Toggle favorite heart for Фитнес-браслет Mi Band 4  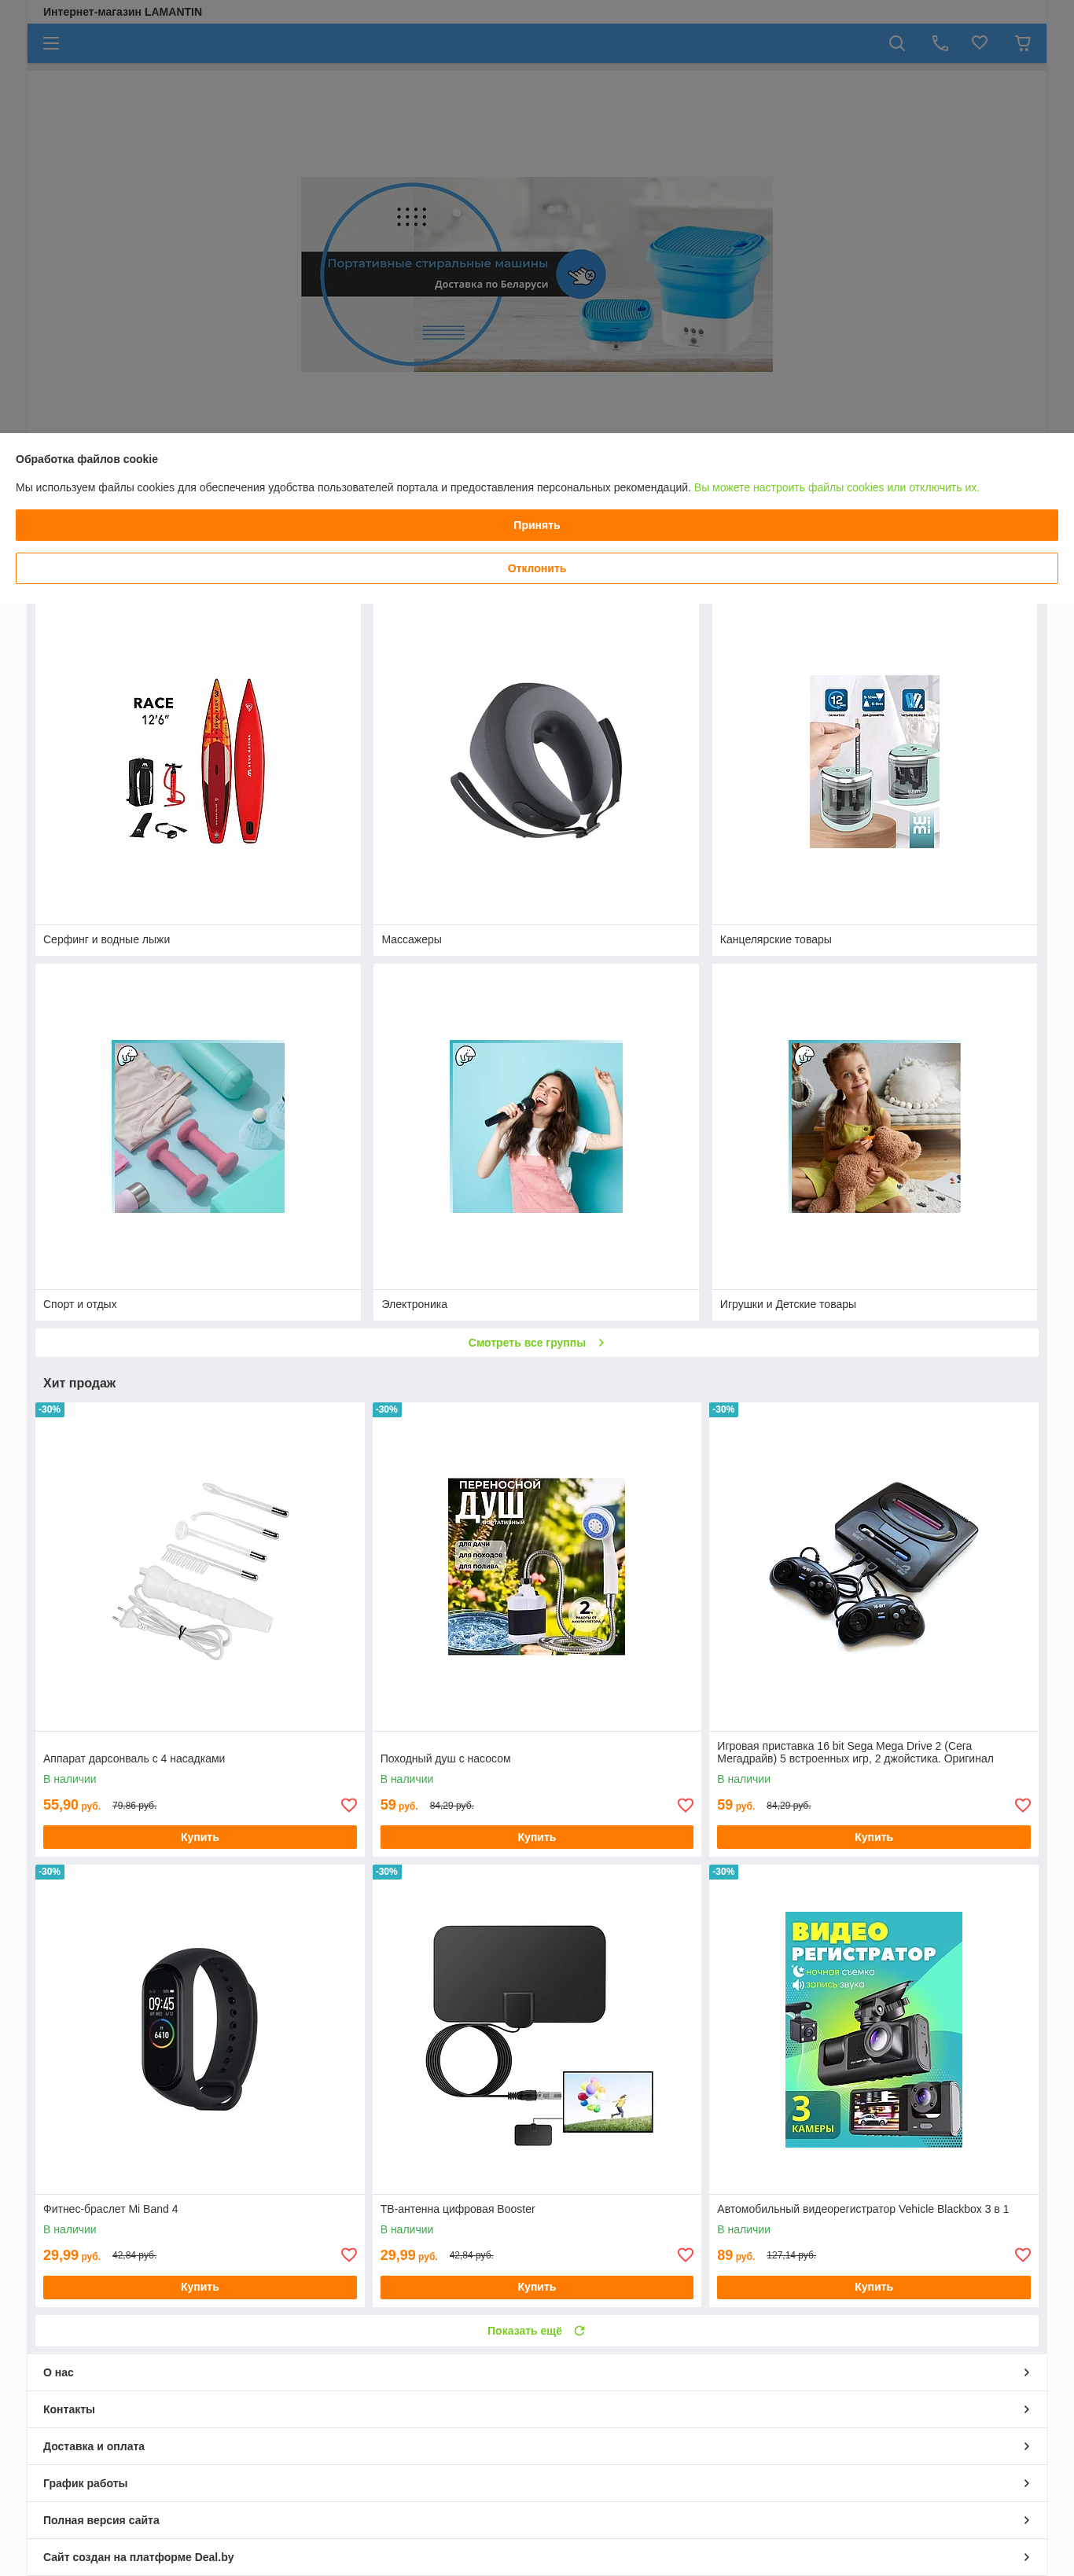(x=349, y=2255)
